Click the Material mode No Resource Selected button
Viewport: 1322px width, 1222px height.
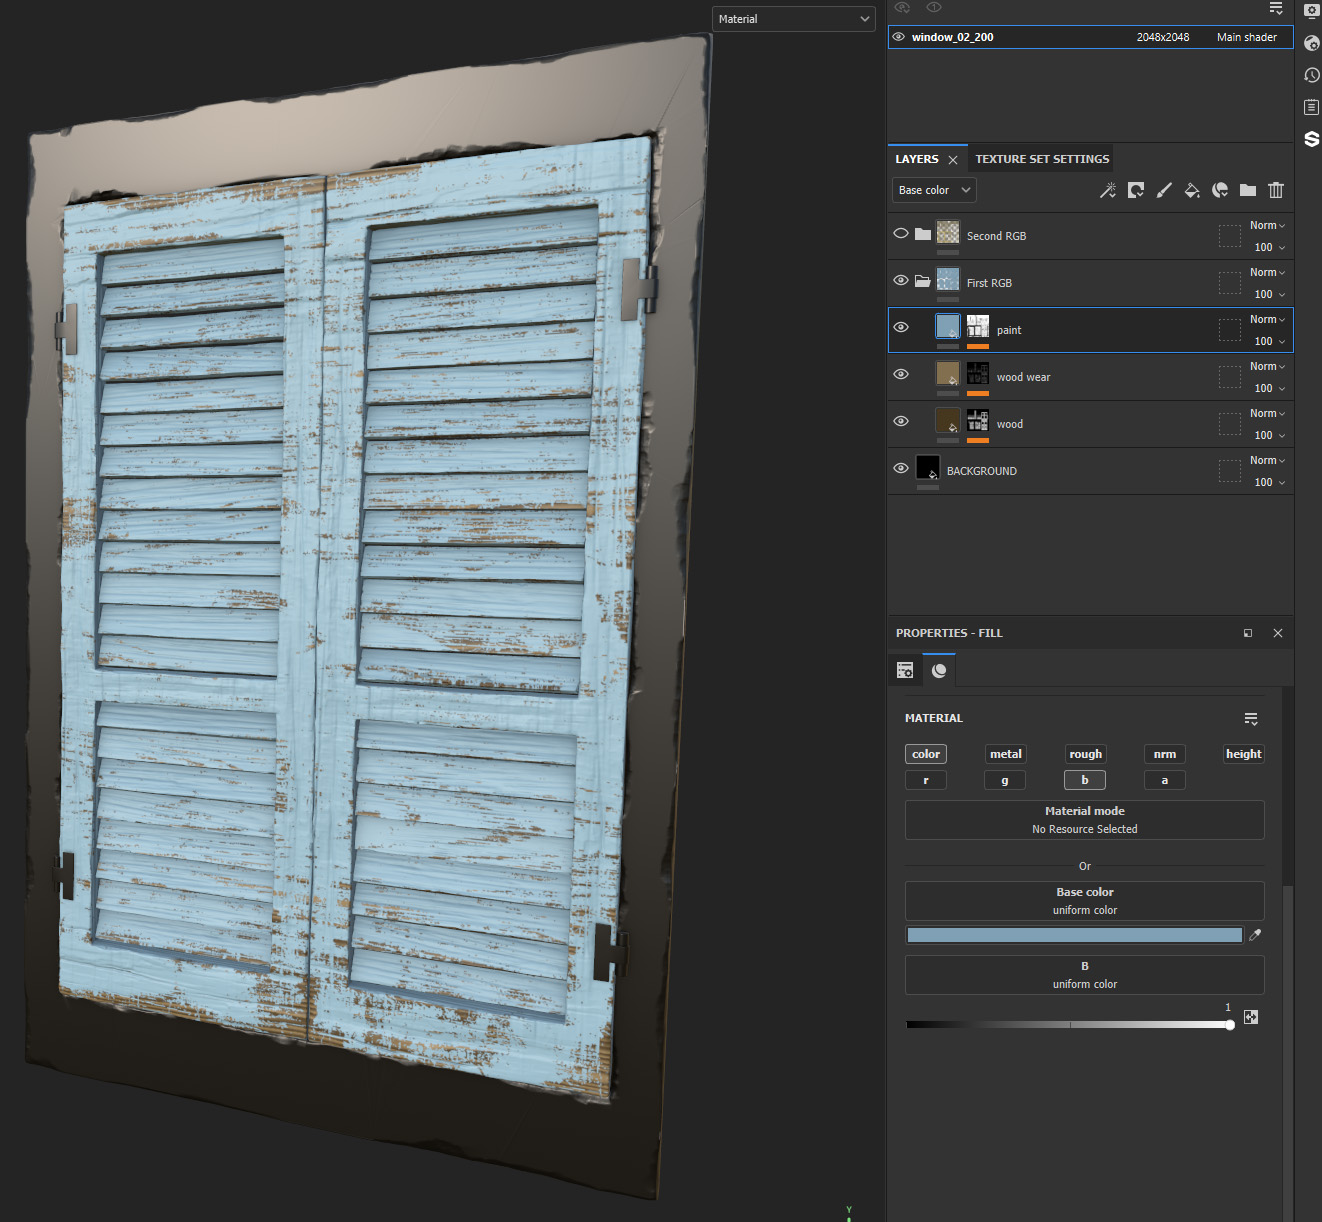1084,820
